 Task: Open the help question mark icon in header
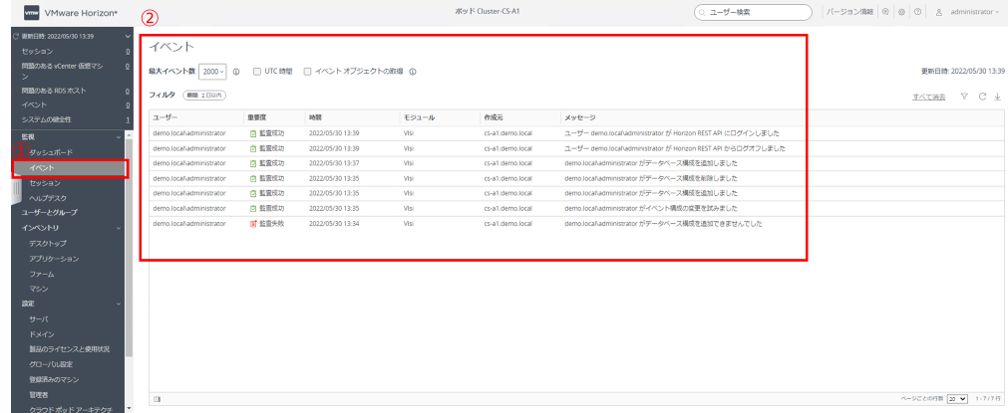tap(917, 12)
